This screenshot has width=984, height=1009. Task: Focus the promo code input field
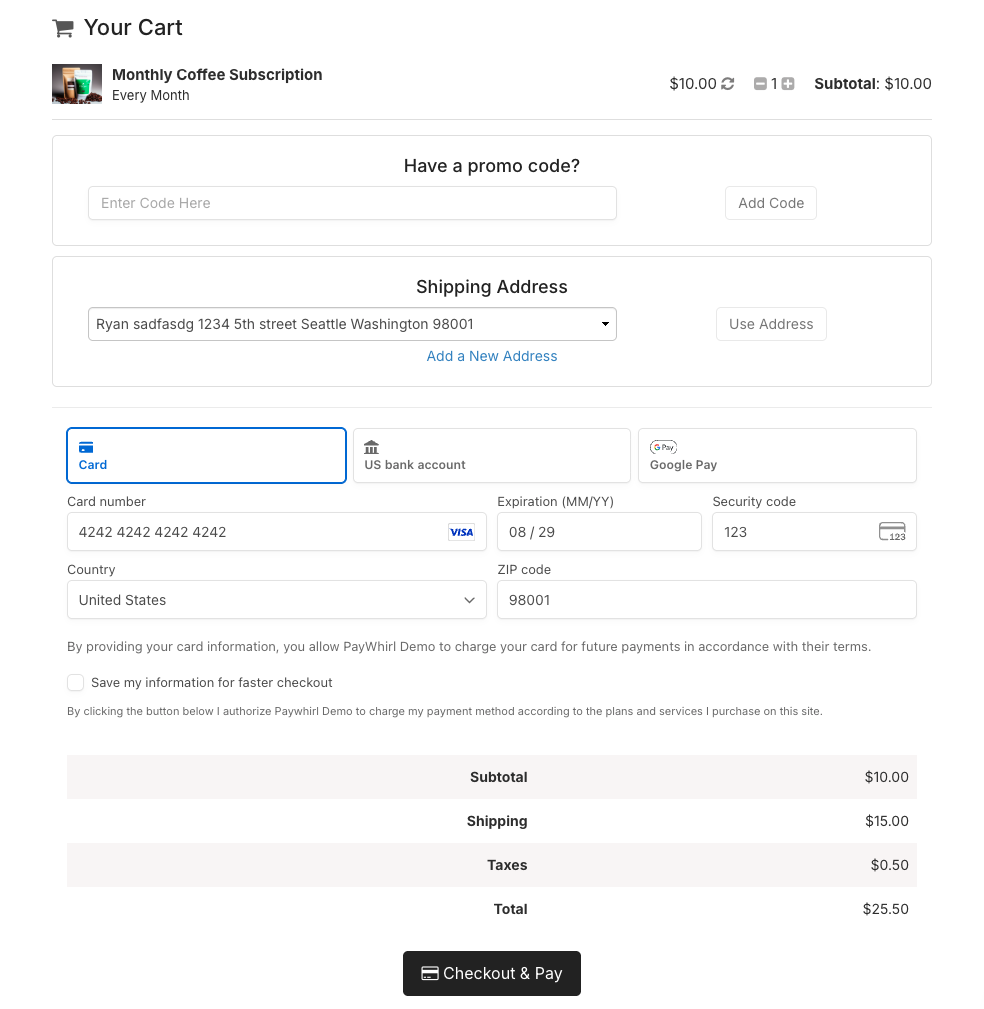tap(352, 203)
